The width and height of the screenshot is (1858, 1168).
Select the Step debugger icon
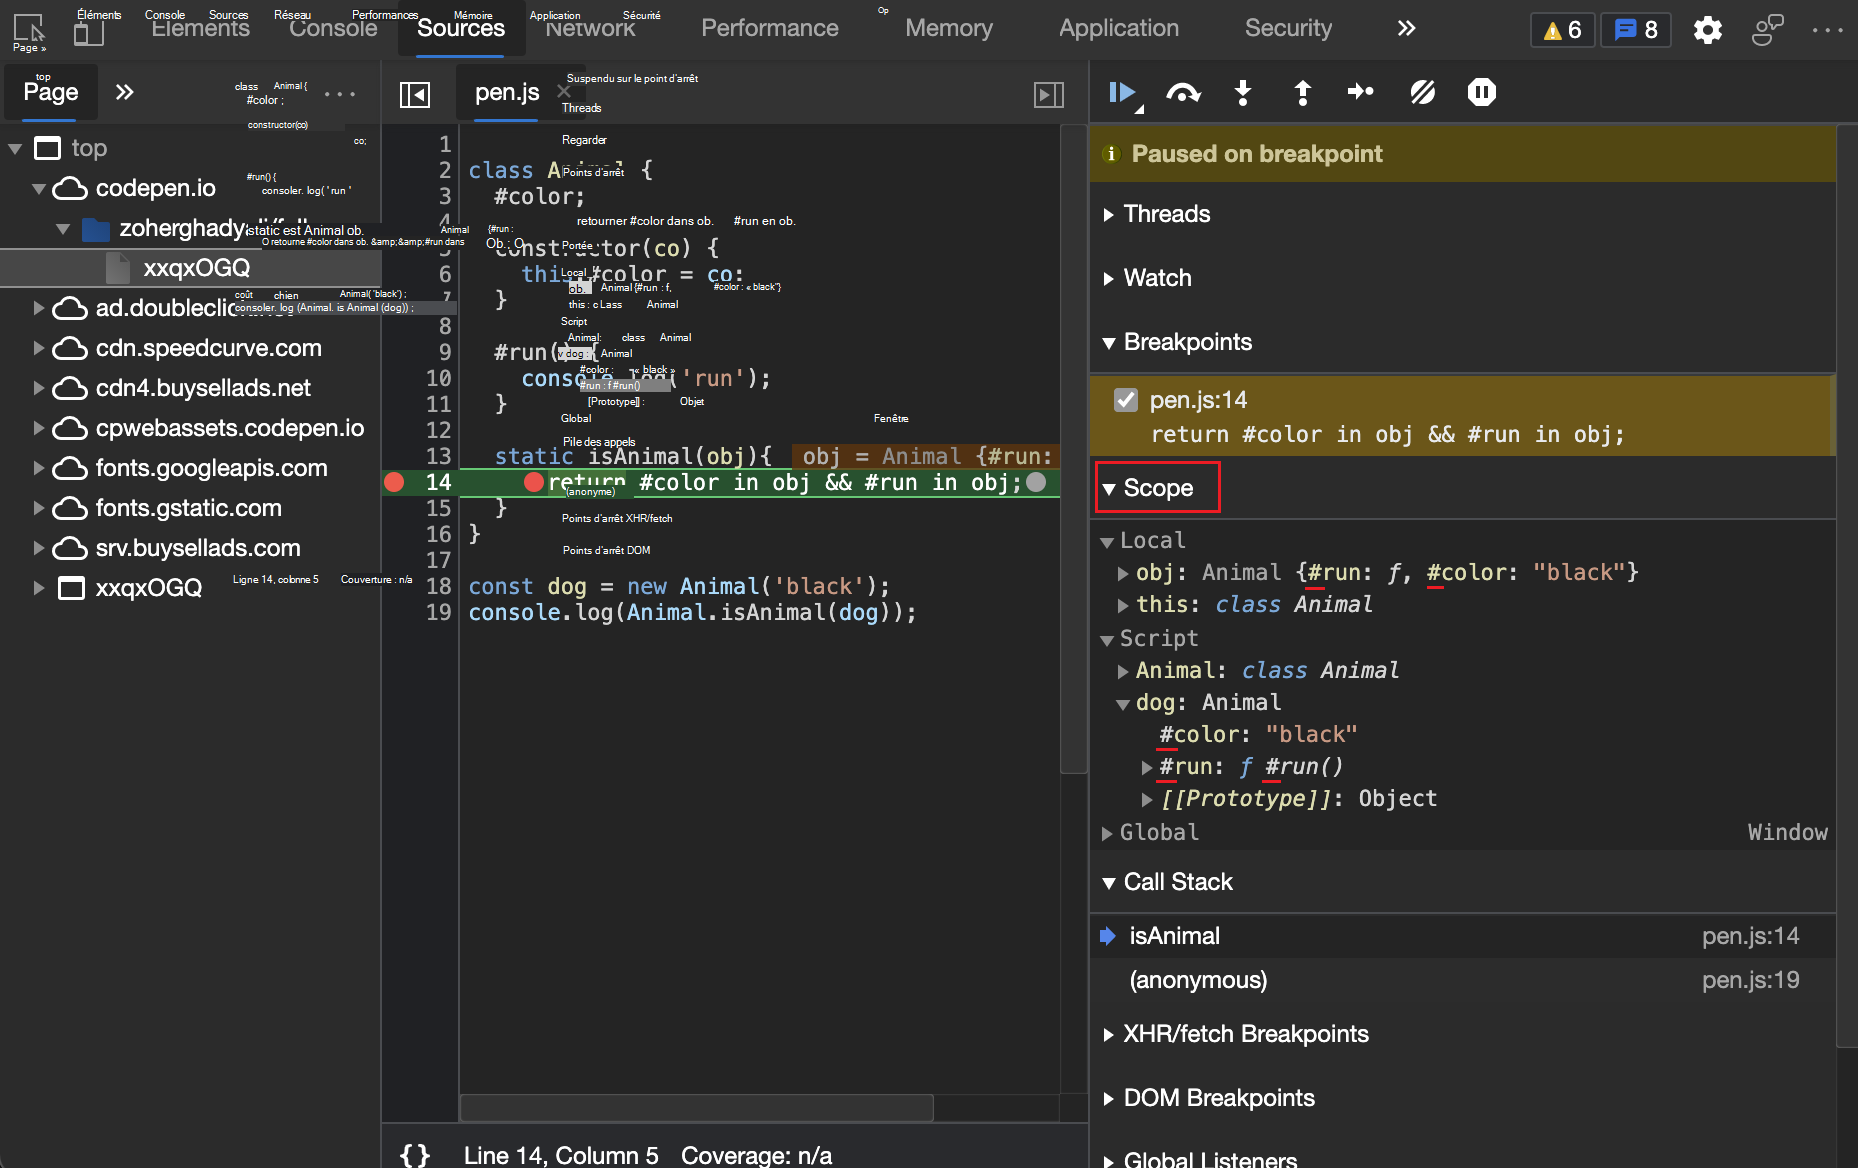tap(1361, 92)
